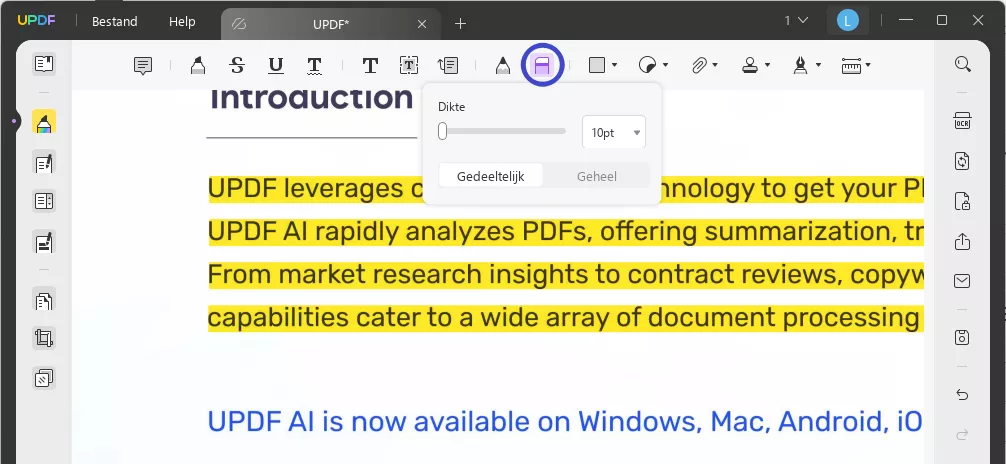Run OCR text recognition
Screen dimensions: 1006x464
click(x=962, y=121)
